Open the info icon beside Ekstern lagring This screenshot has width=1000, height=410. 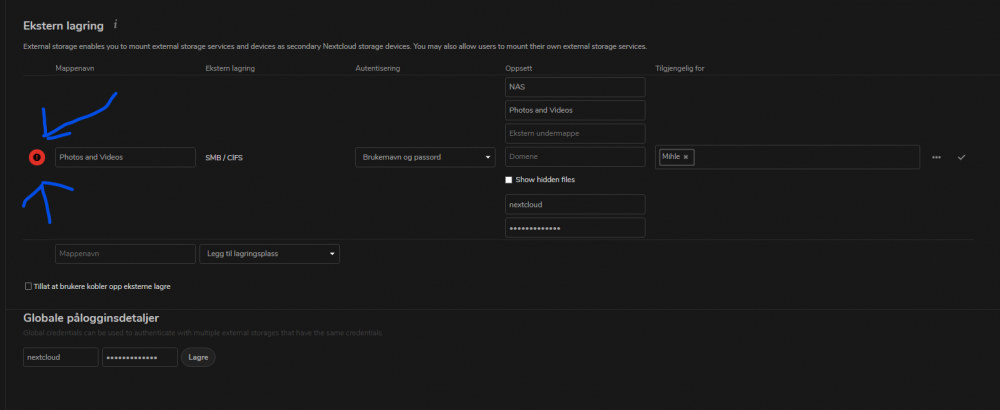tap(115, 25)
